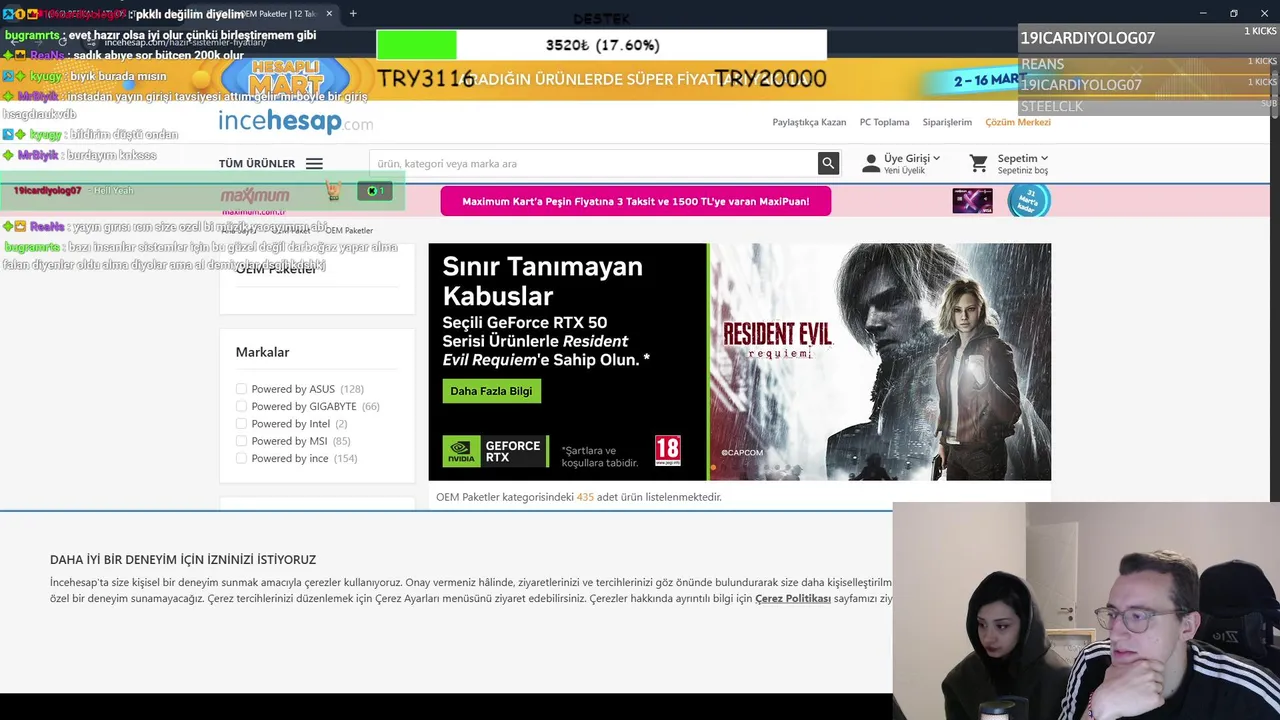Minimize the browser window
Screen dimensions: 1280x720
point(1203,13)
